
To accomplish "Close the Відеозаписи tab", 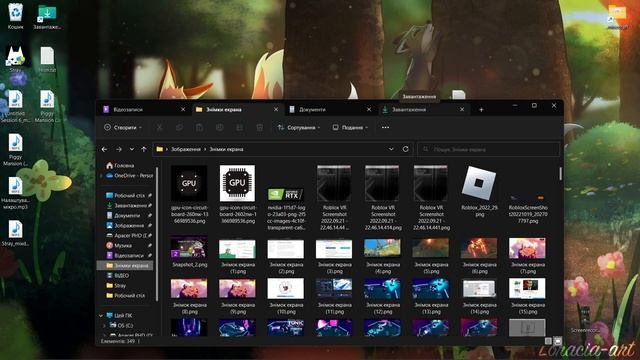I will 183,109.
